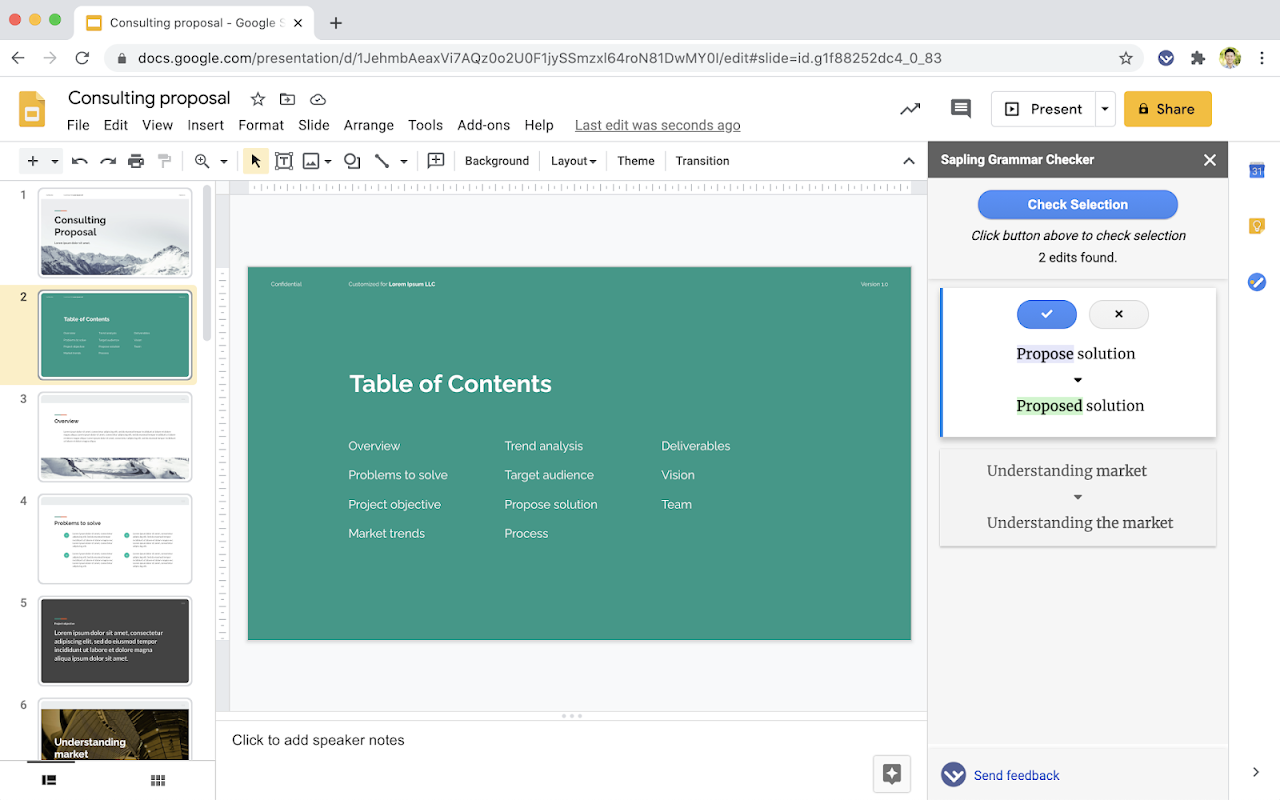The image size is (1280, 800).
Task: Select the Paint format roller icon
Action: tap(165, 161)
